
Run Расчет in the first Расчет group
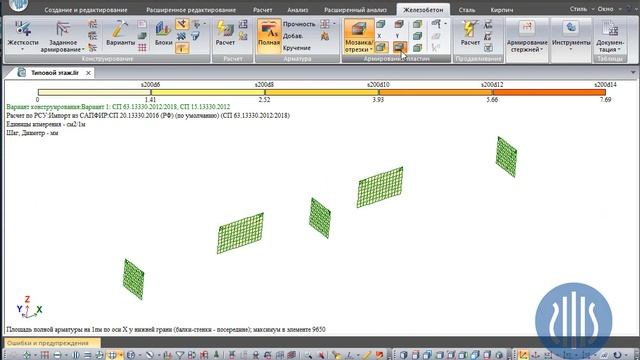tap(225, 33)
